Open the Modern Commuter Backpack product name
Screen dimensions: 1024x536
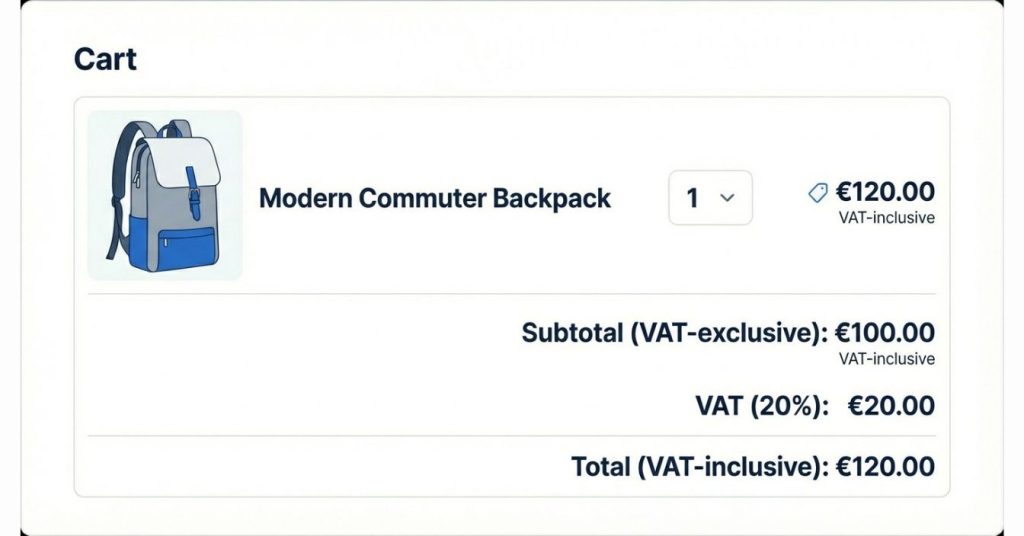point(435,198)
